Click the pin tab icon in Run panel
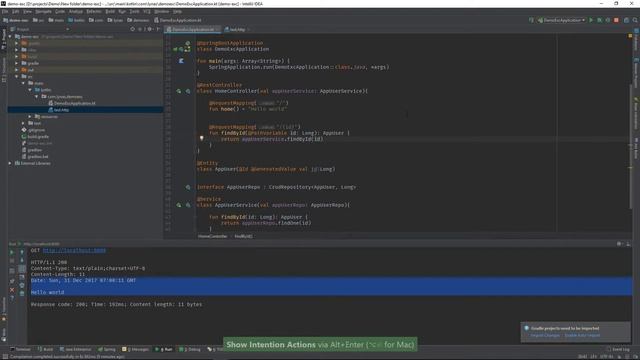This screenshot has height=360, width=640. (12, 281)
